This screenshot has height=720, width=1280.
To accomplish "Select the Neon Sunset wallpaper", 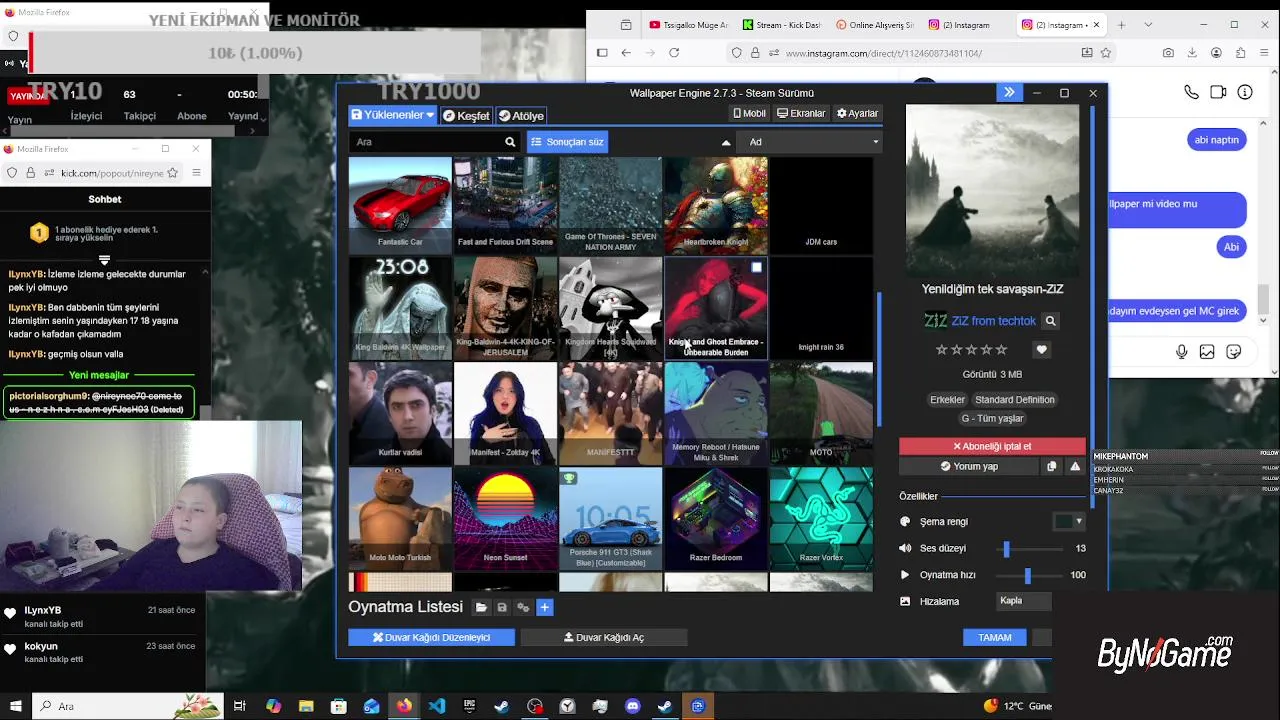I will coord(505,518).
